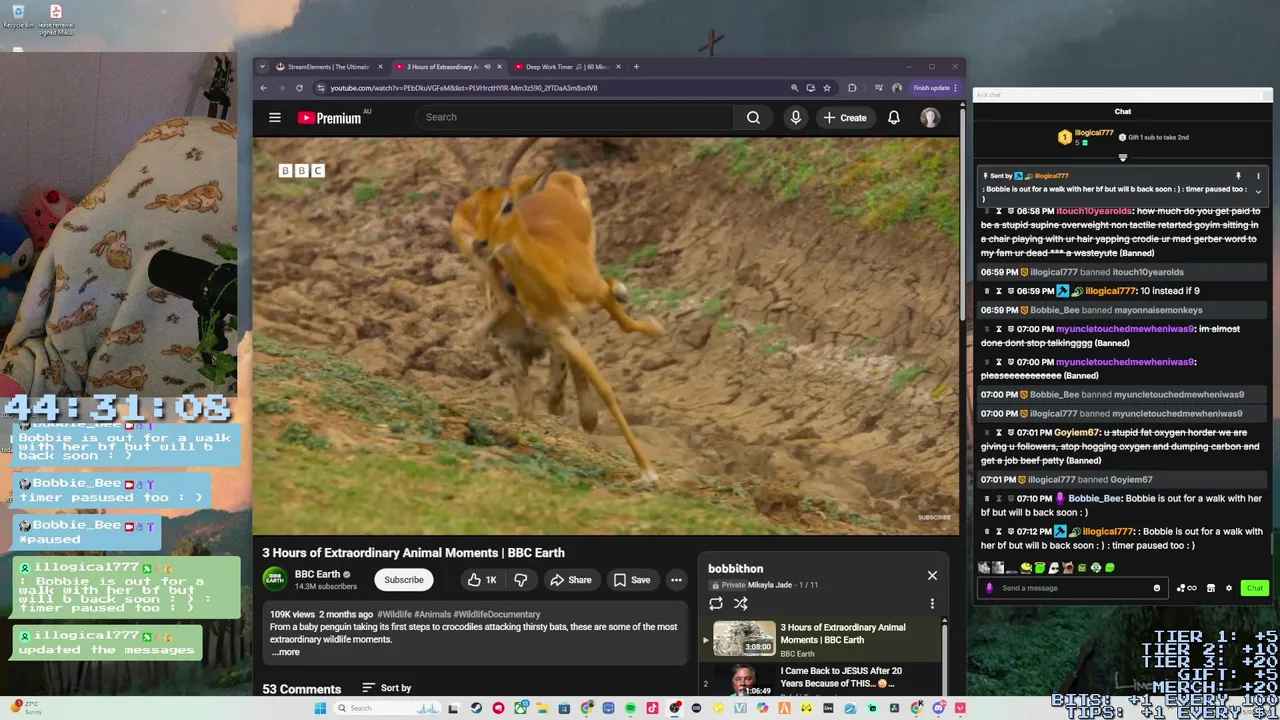Expand the description with ...more
This screenshot has height=720, width=1280.
[x=286, y=652]
